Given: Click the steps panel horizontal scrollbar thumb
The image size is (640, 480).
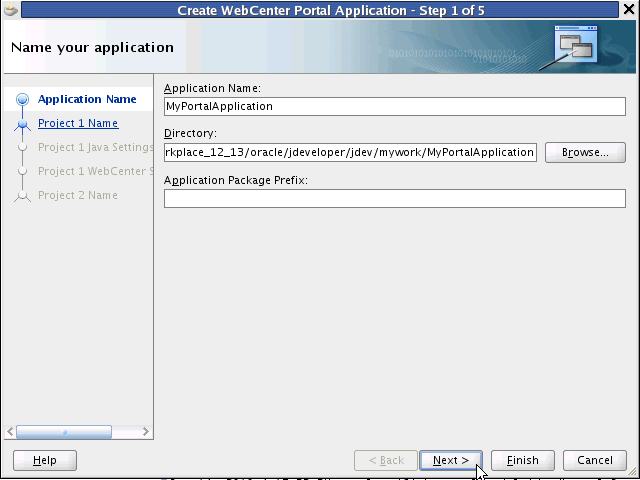Looking at the screenshot, I should 64,432.
